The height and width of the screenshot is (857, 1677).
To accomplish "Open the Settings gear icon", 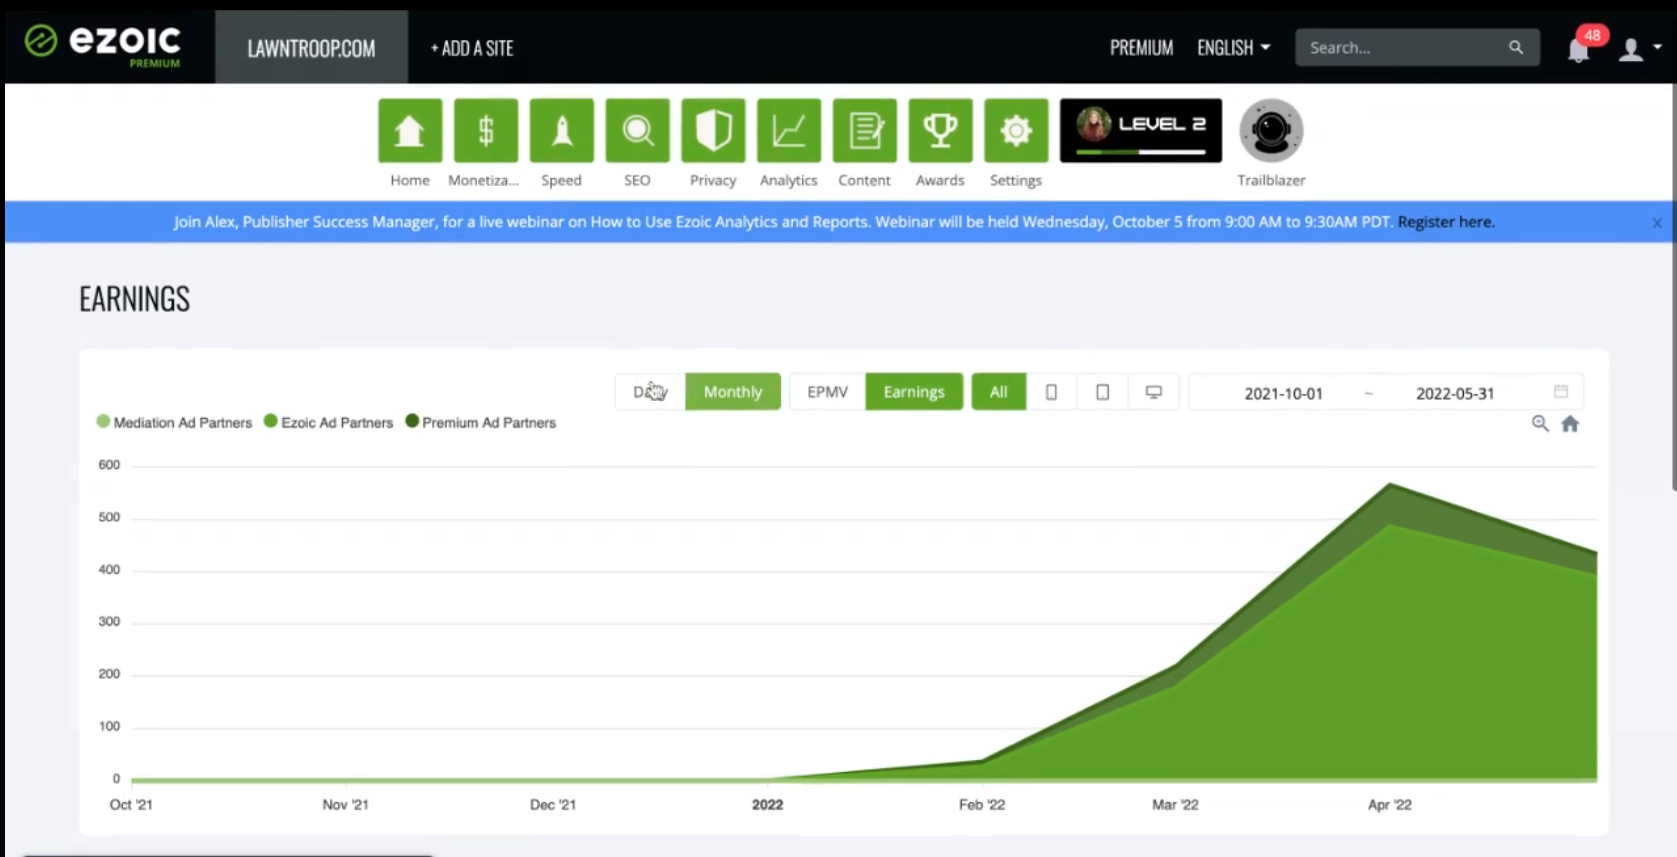I will coord(1016,130).
